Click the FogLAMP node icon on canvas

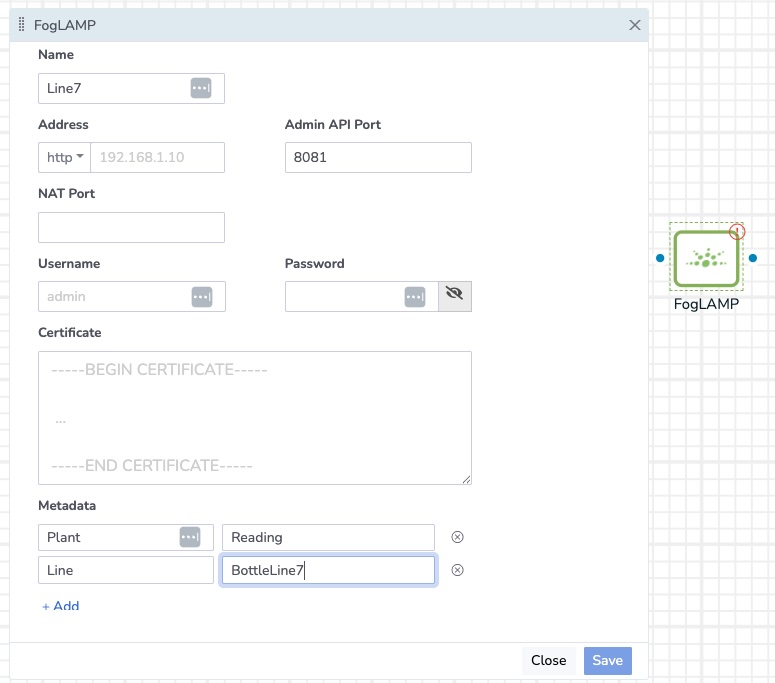point(706,258)
